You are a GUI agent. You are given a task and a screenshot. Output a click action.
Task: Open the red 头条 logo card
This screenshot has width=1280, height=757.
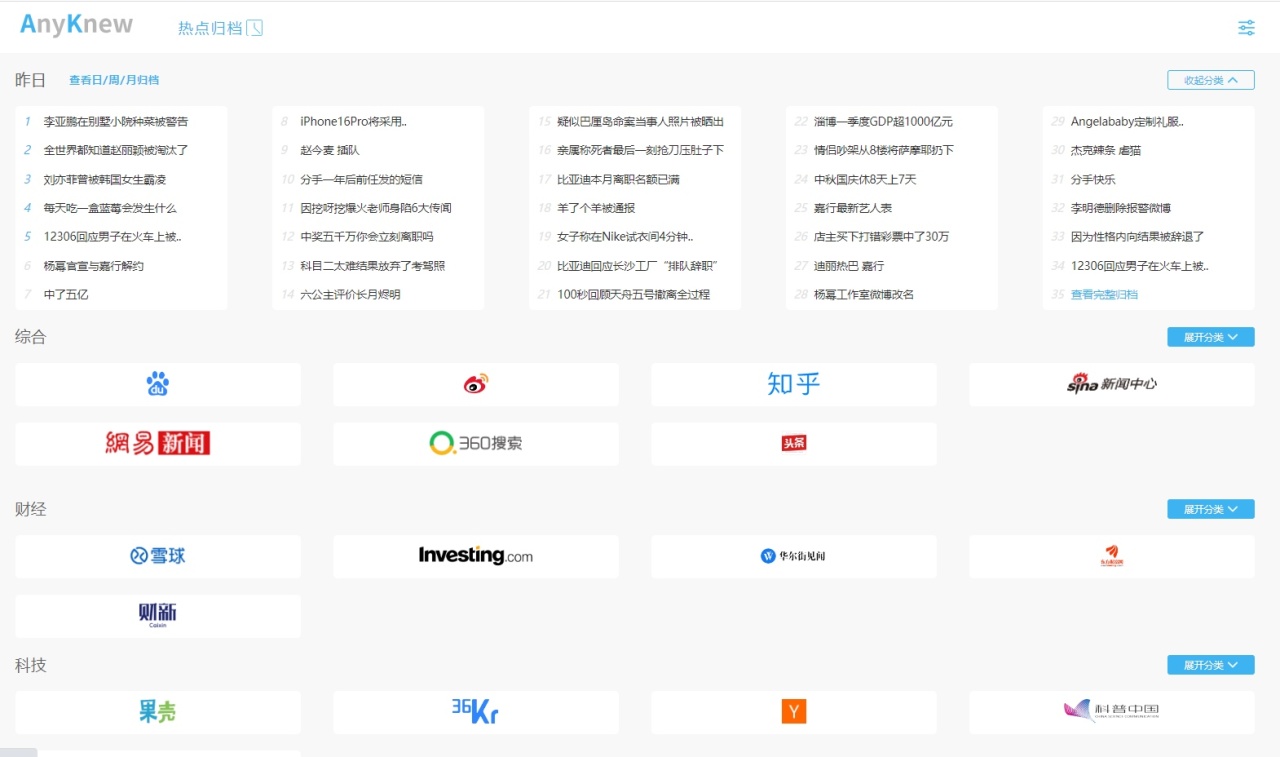(794, 443)
